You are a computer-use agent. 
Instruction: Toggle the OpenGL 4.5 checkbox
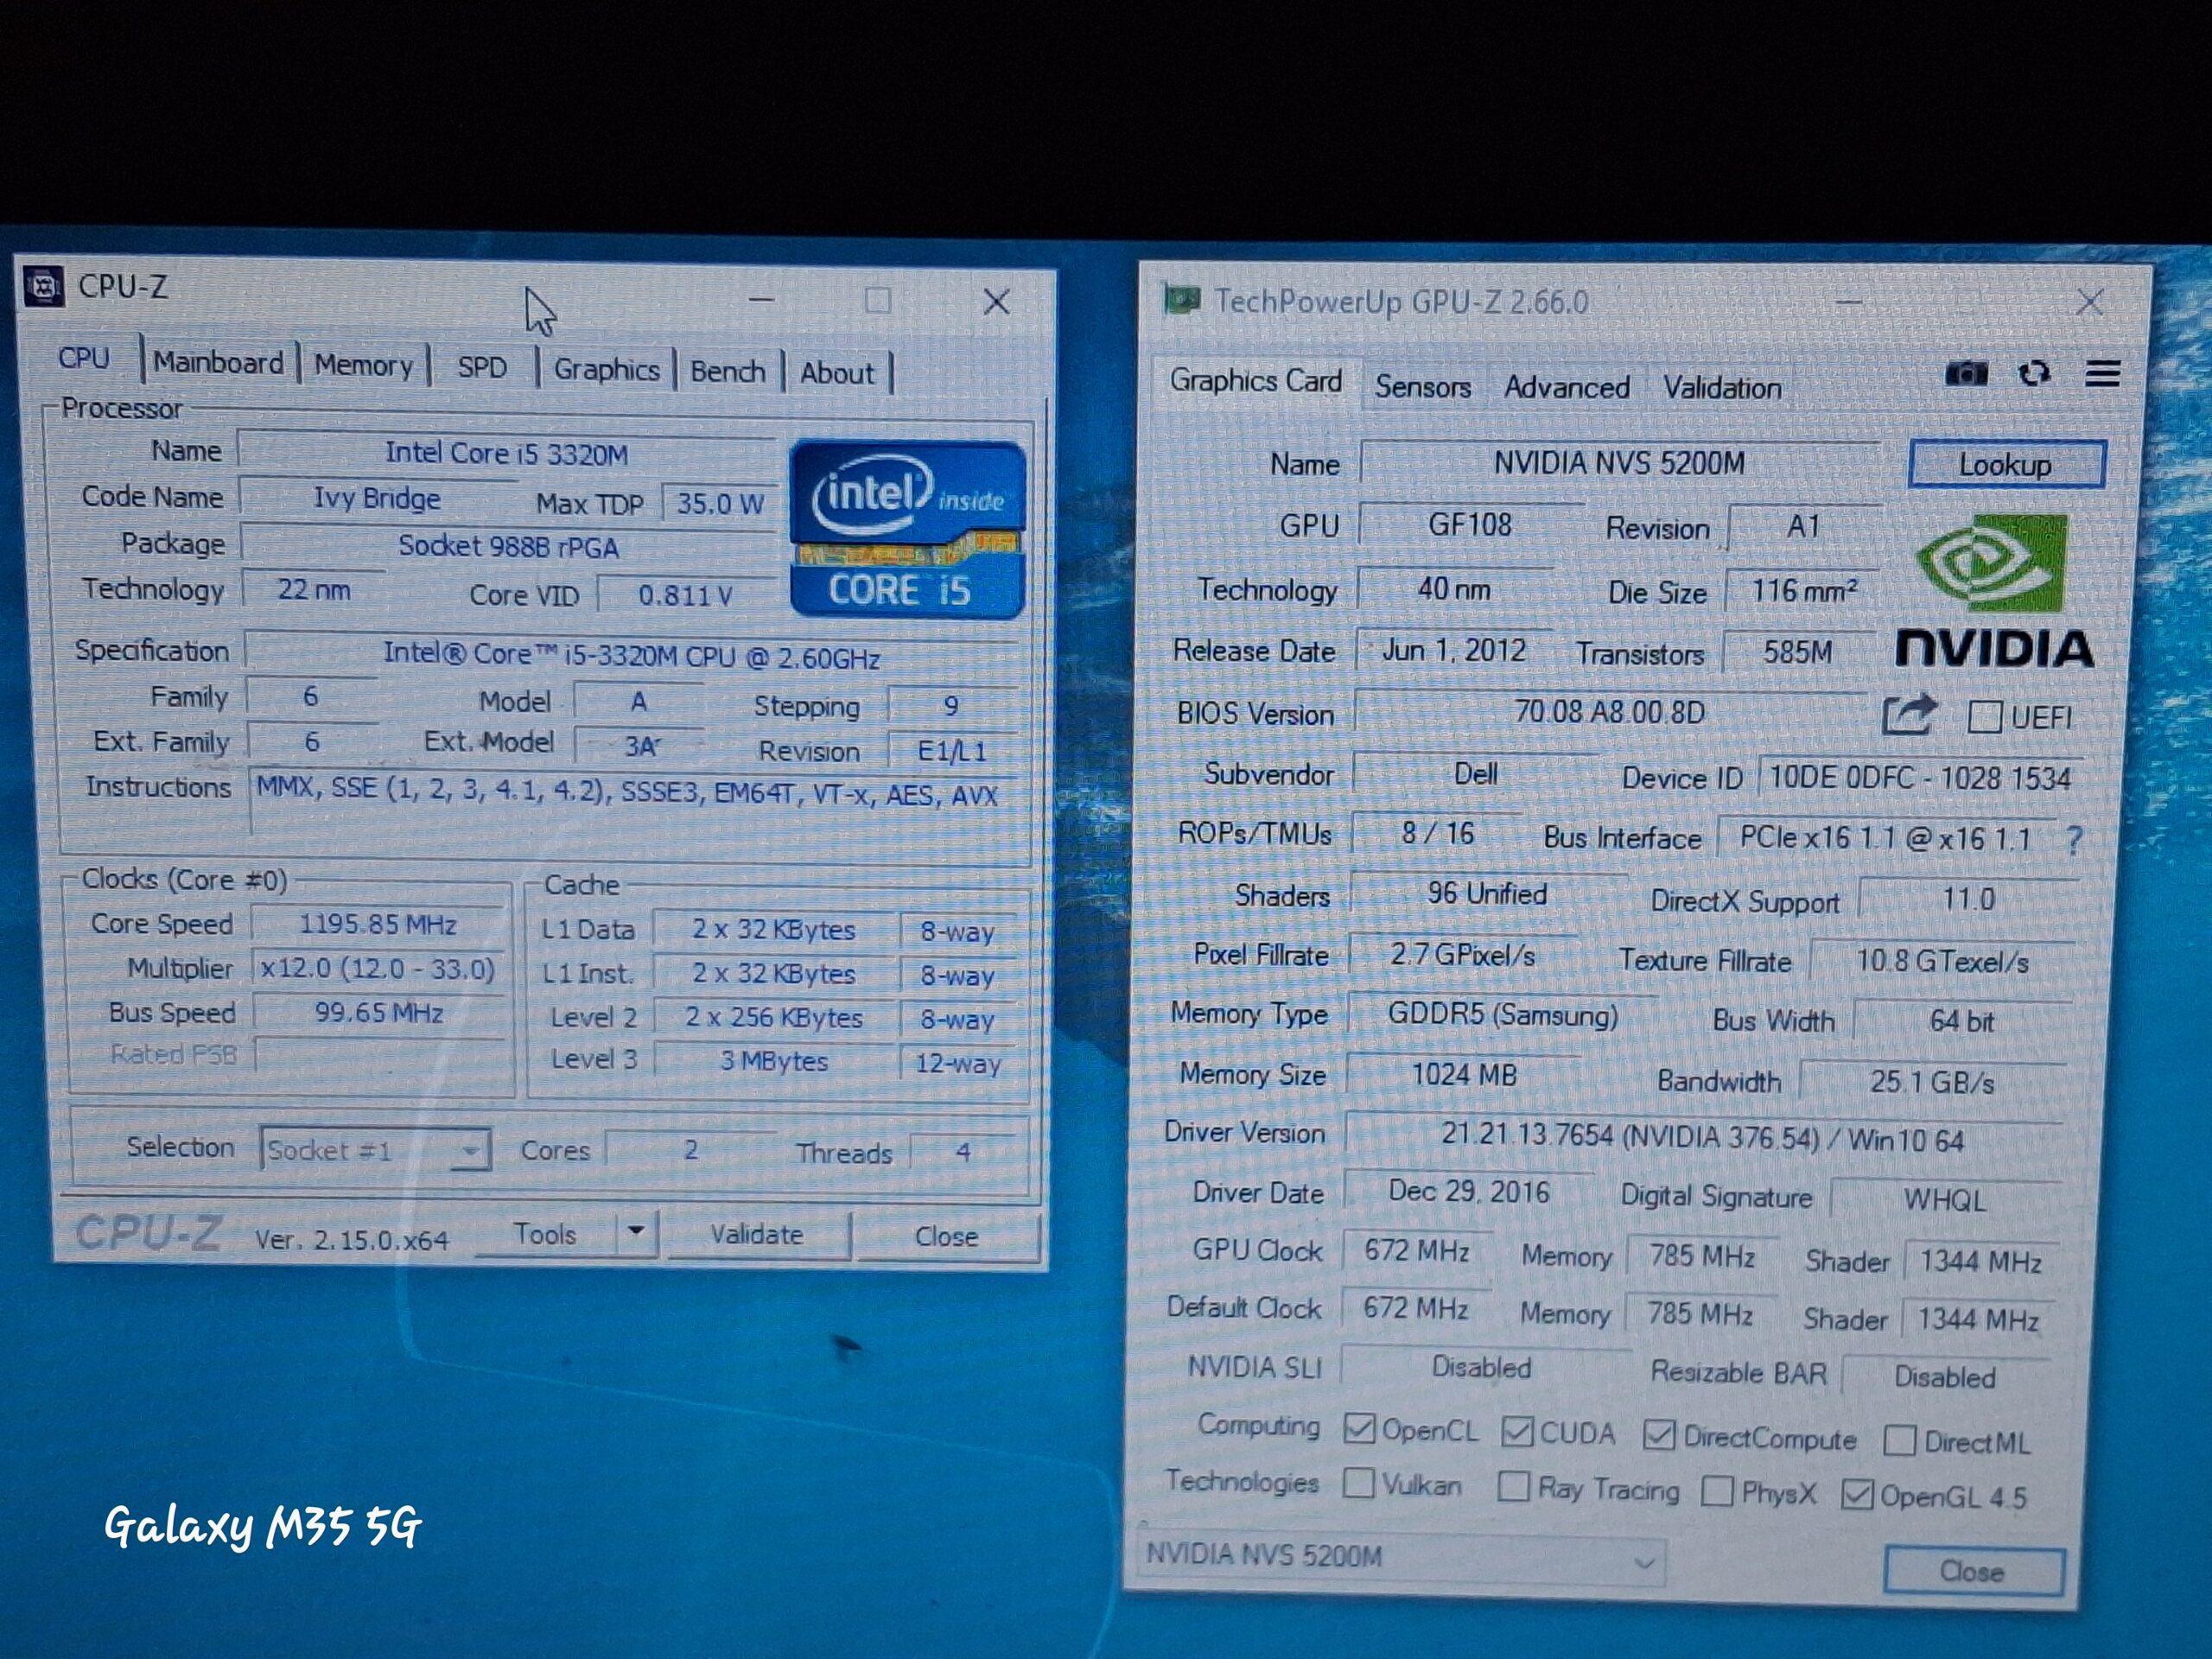click(x=1857, y=1494)
